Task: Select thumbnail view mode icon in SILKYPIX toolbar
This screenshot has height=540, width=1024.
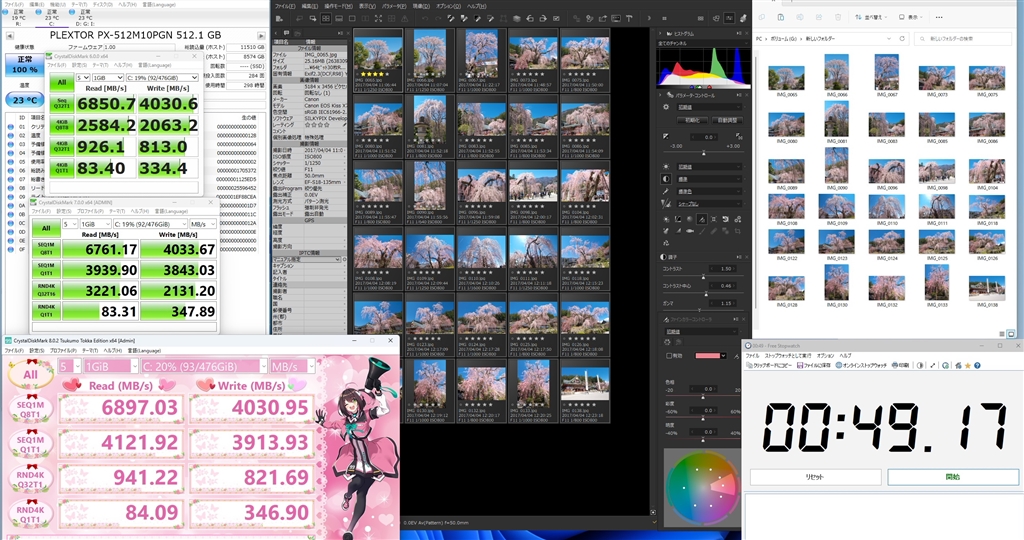Action: coord(326,18)
